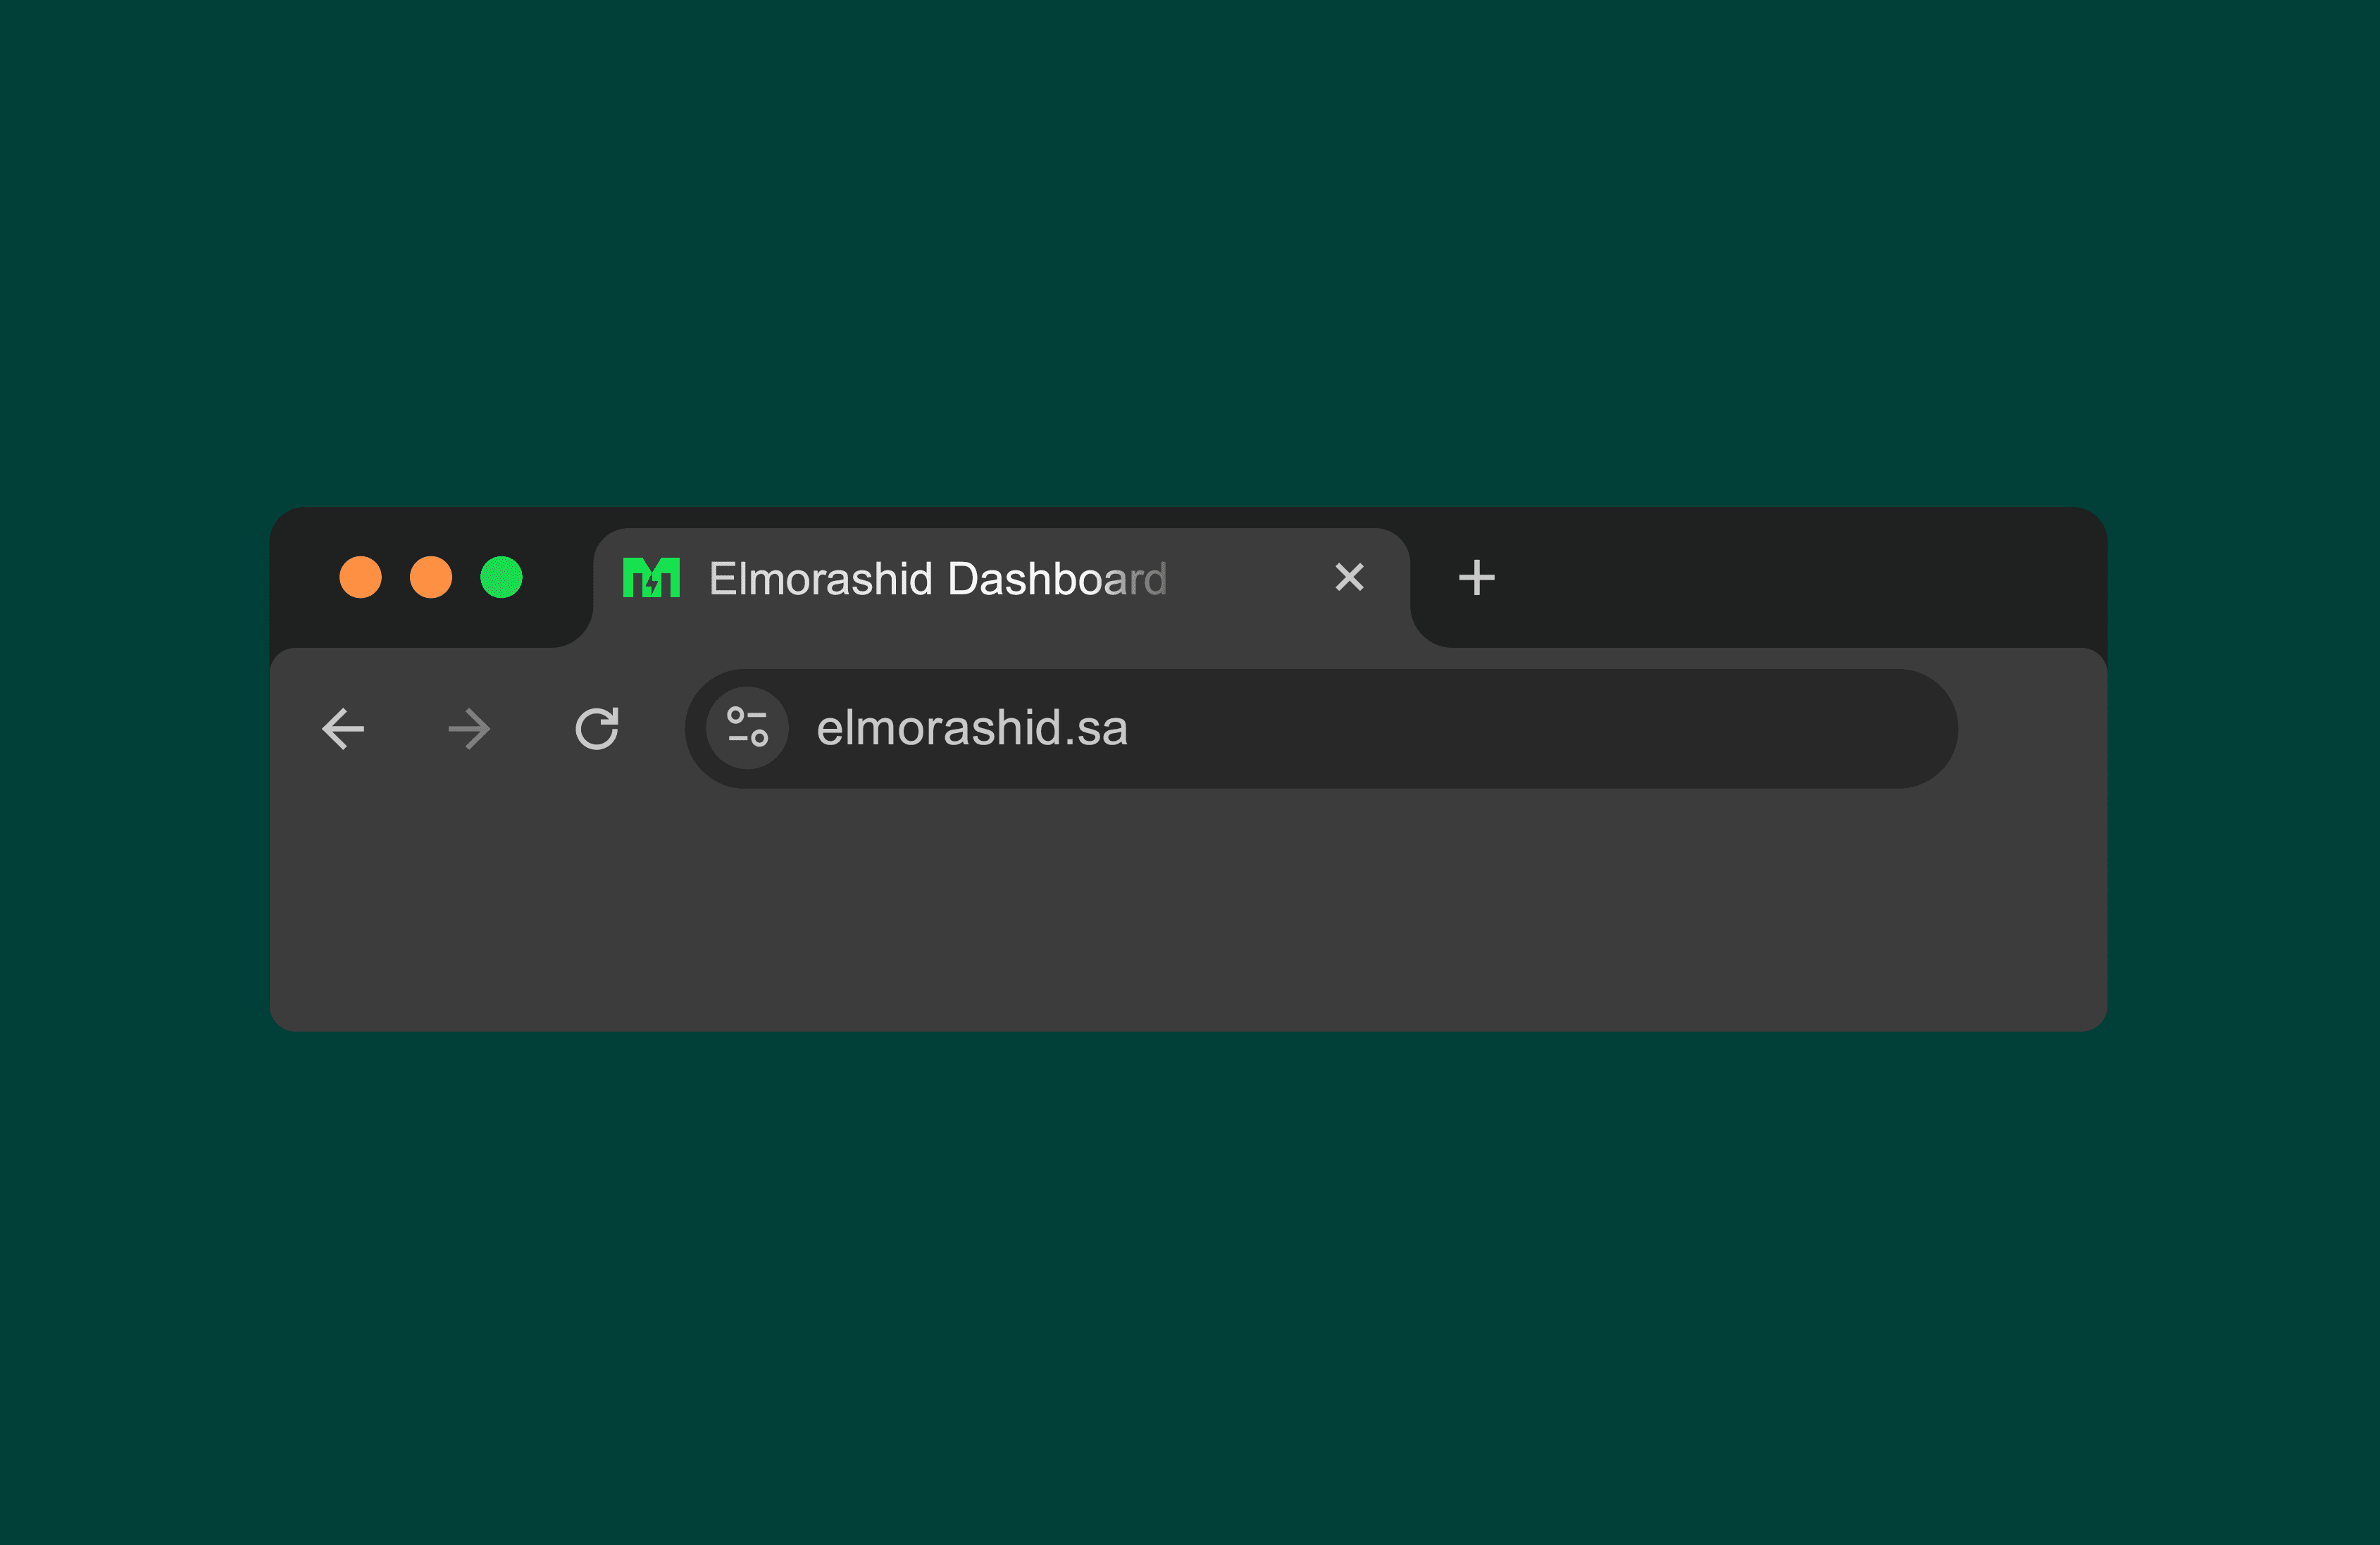
Task: Click the middle orange window dot
Action: click(431, 578)
